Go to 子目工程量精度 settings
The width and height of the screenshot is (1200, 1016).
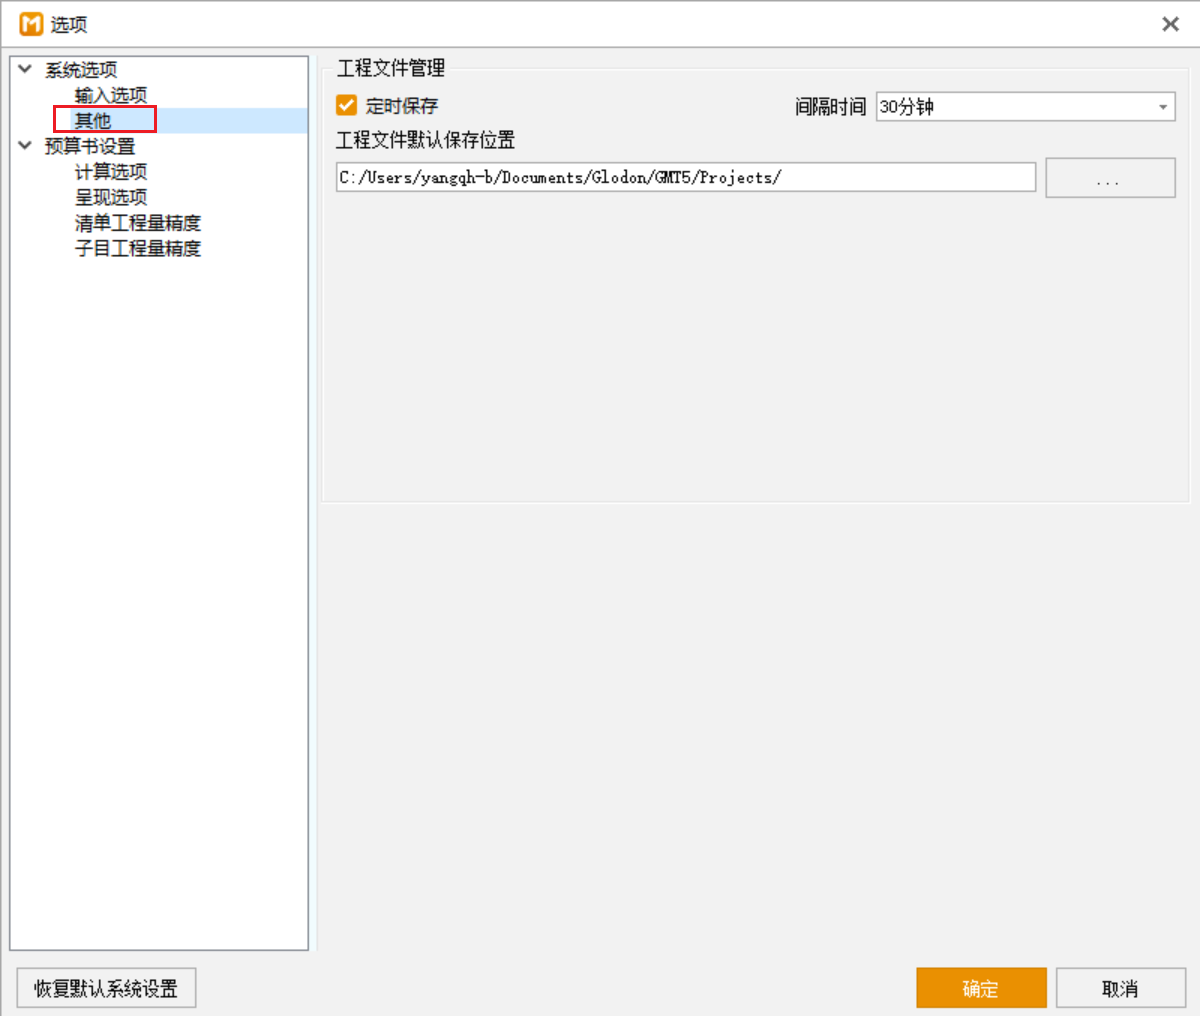[x=138, y=248]
